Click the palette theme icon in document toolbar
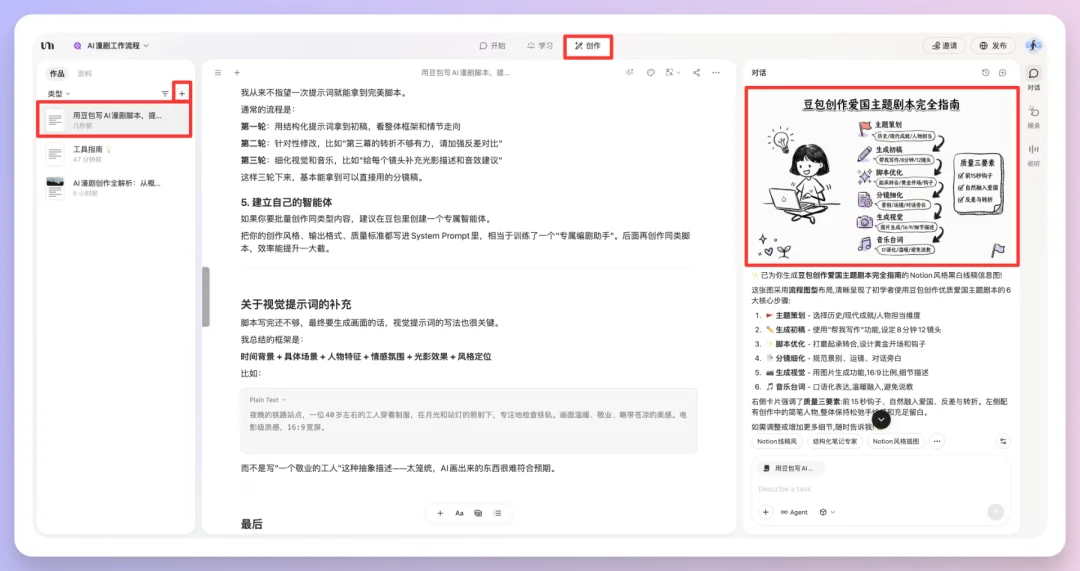Viewport: 1080px width, 571px height. 650,72
